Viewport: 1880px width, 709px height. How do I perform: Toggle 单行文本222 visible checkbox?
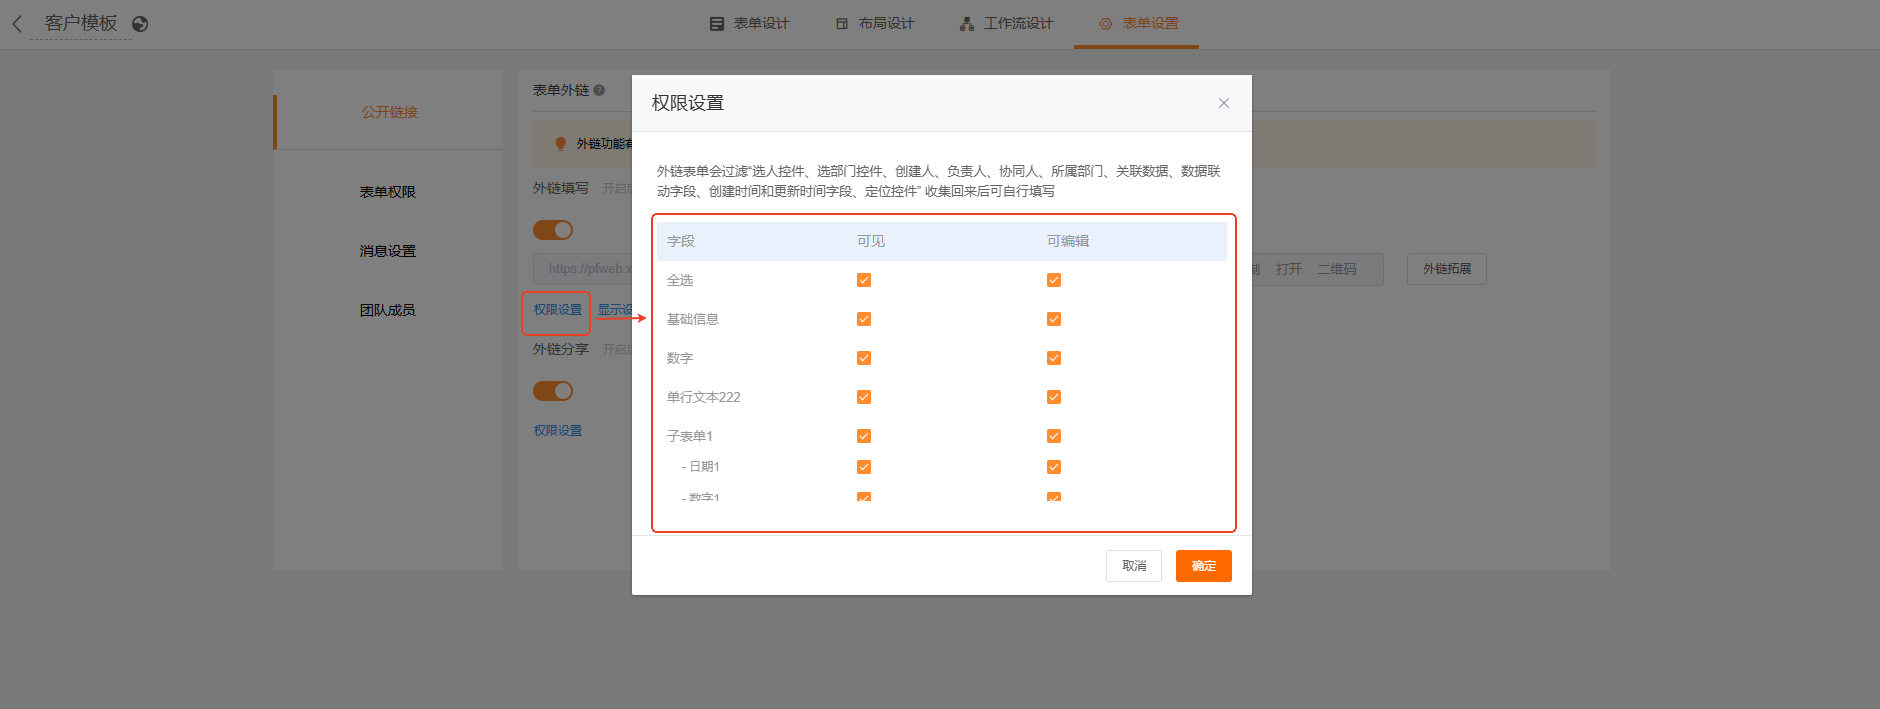point(864,397)
